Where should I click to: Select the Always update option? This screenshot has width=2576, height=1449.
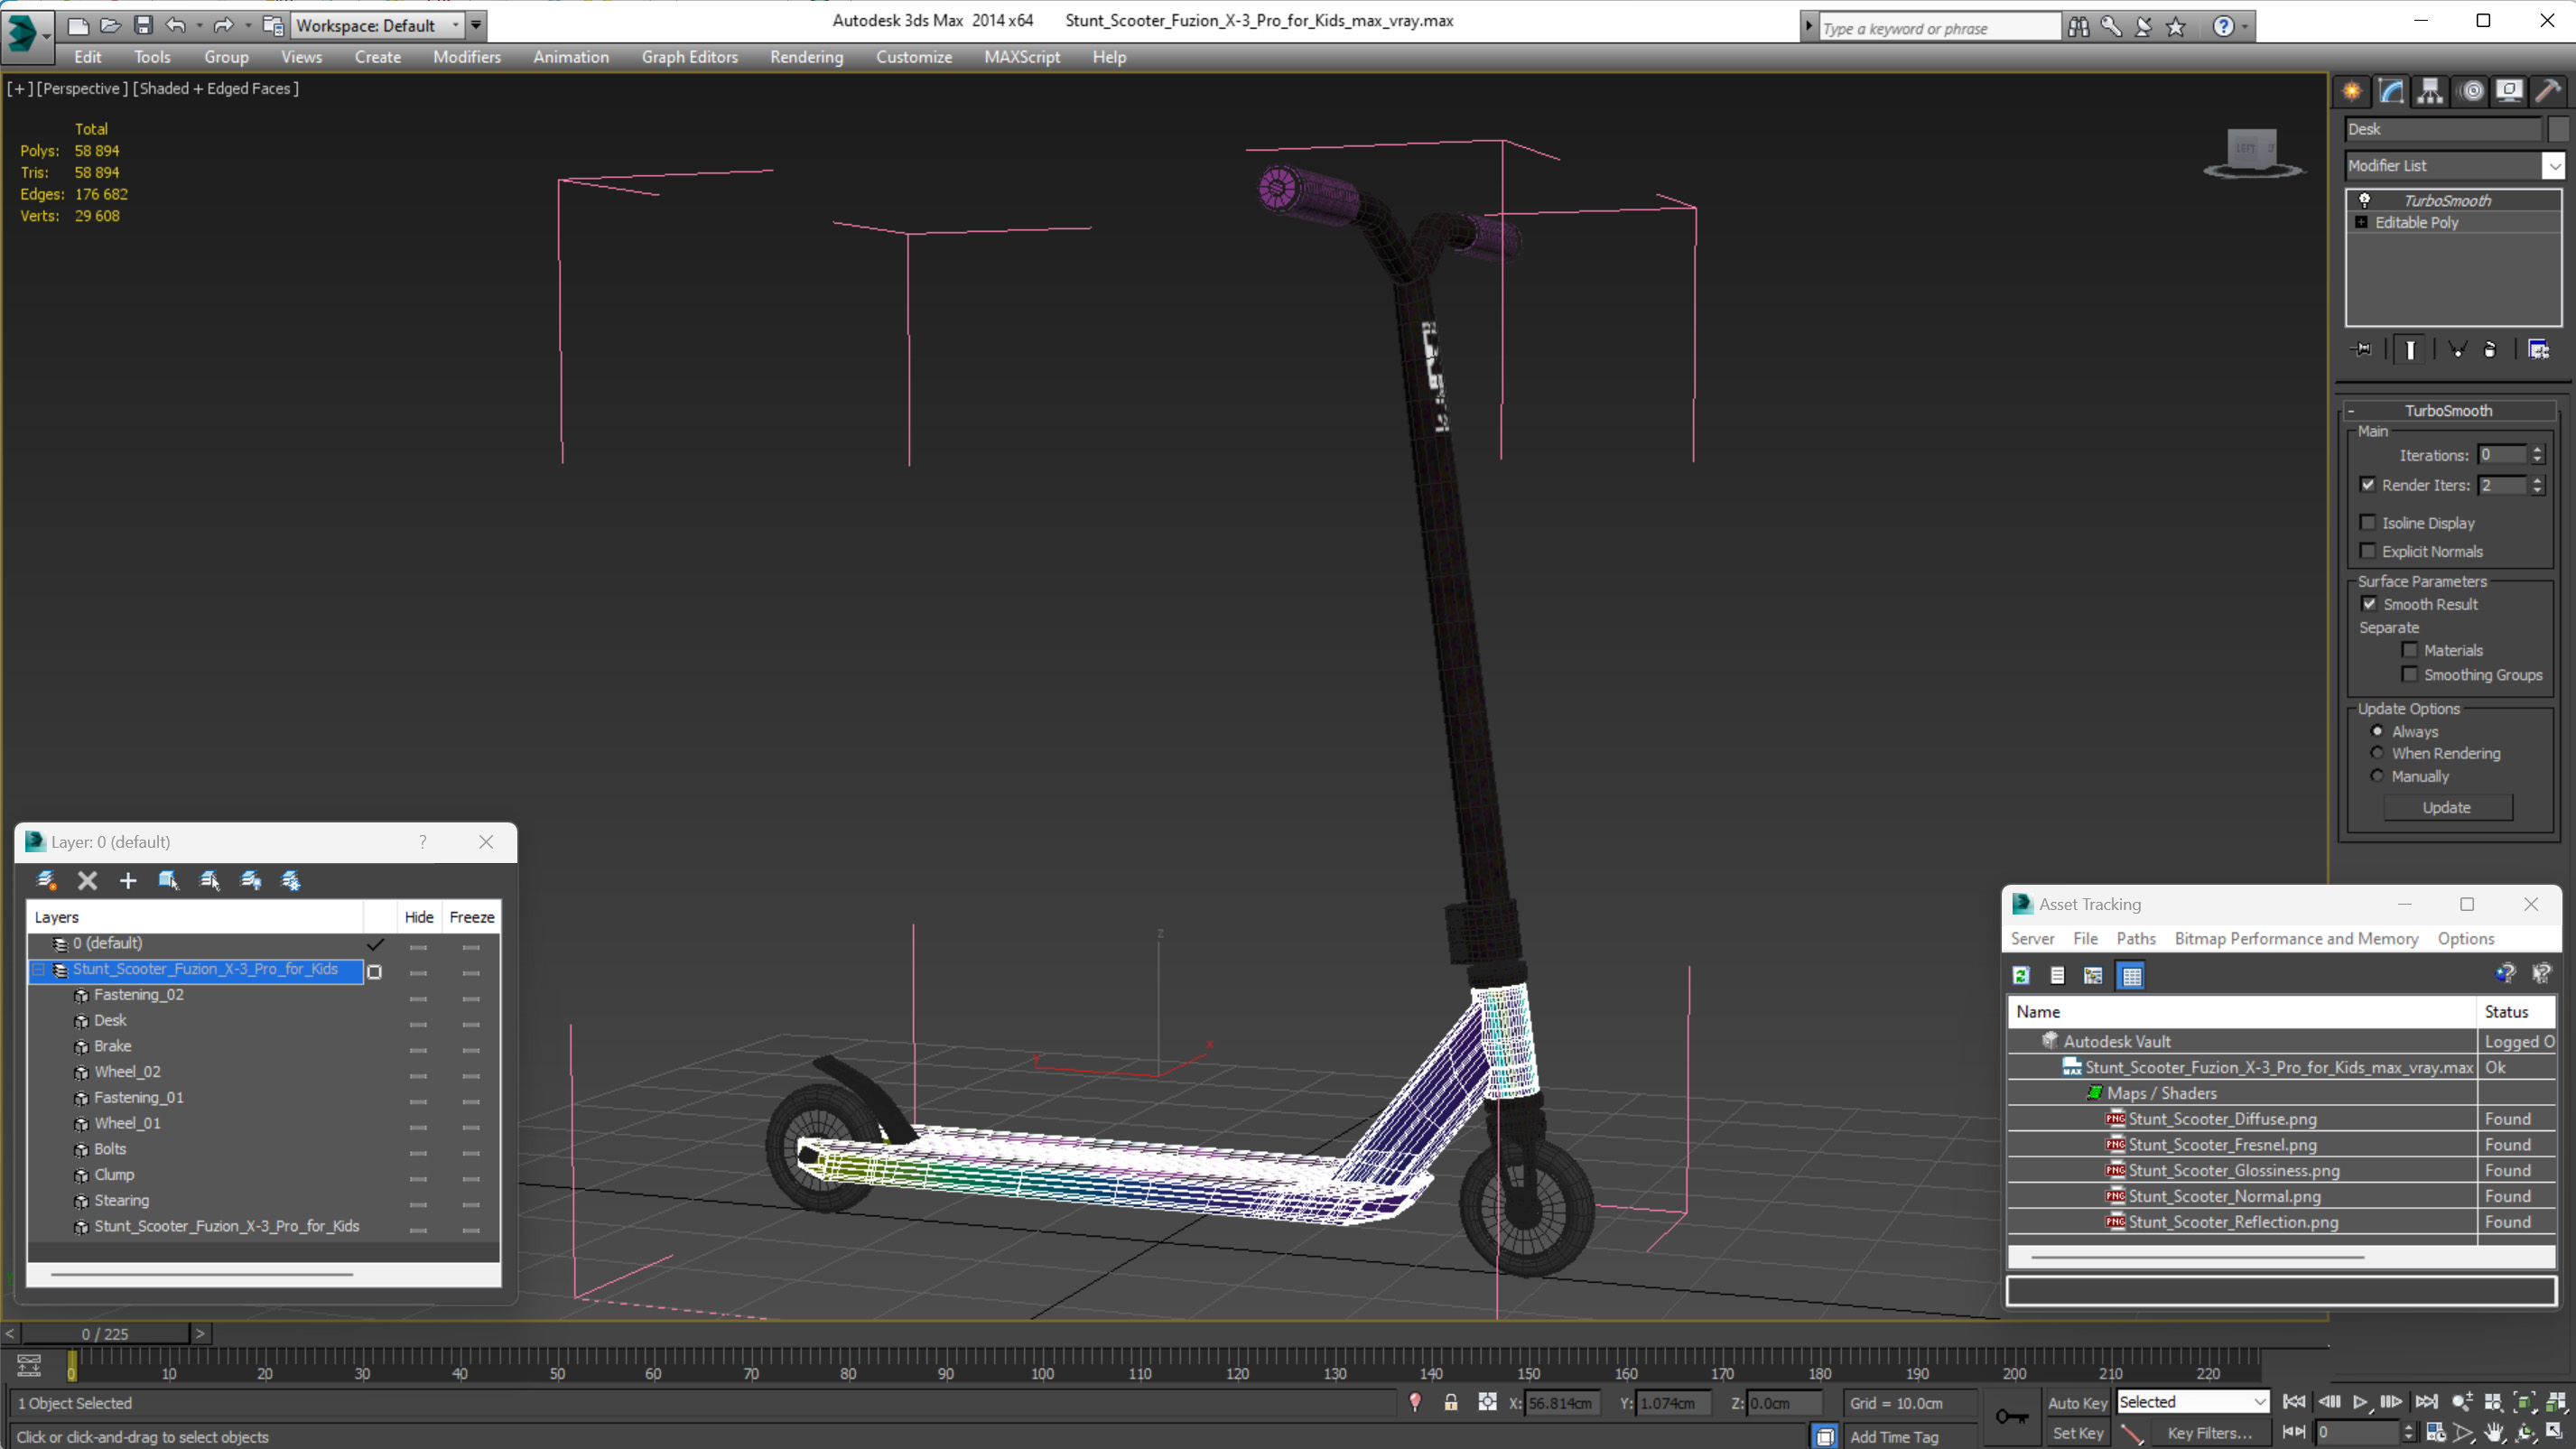[2377, 731]
